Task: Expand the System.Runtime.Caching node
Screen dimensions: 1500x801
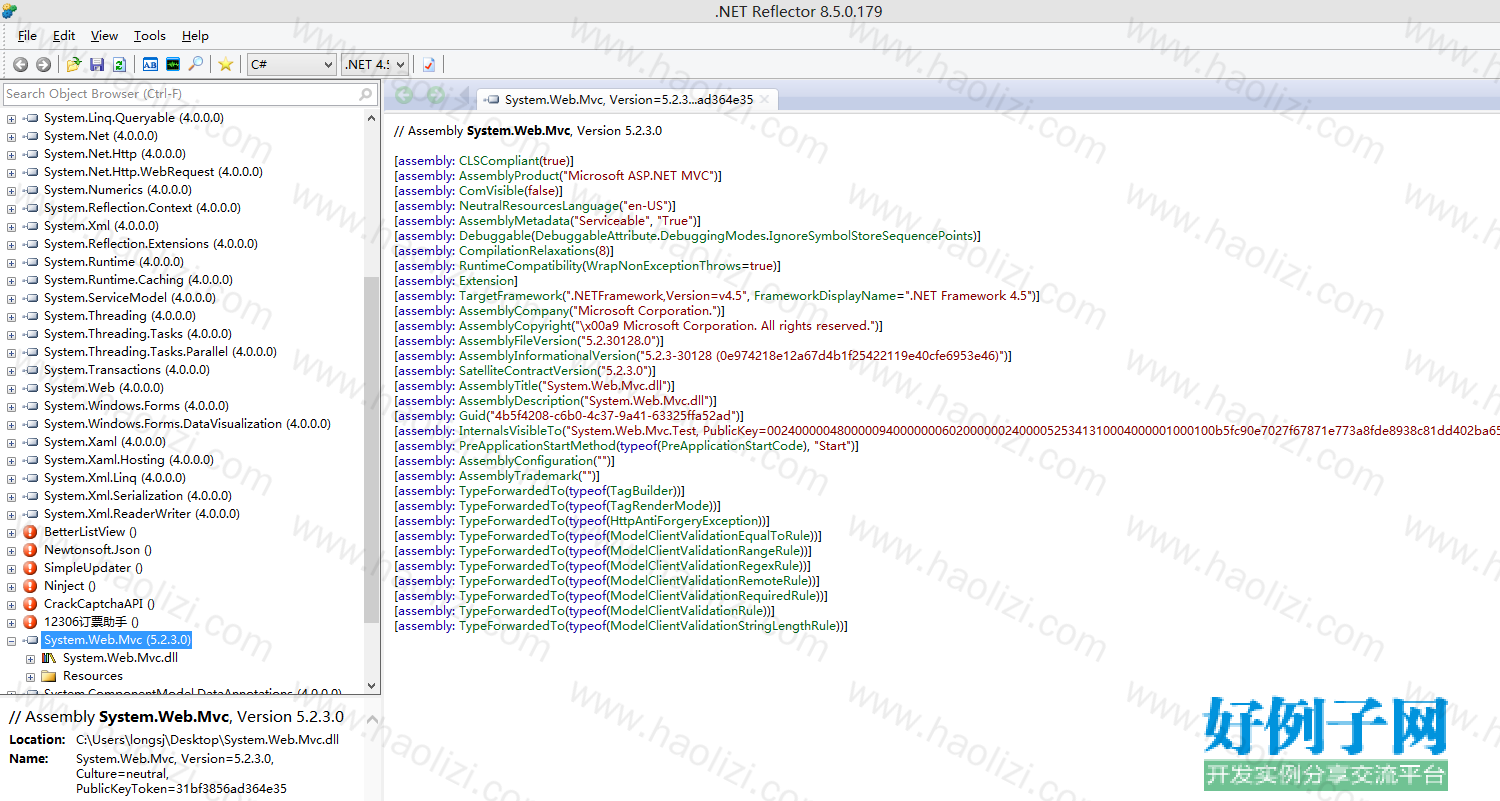Action: (x=12, y=280)
